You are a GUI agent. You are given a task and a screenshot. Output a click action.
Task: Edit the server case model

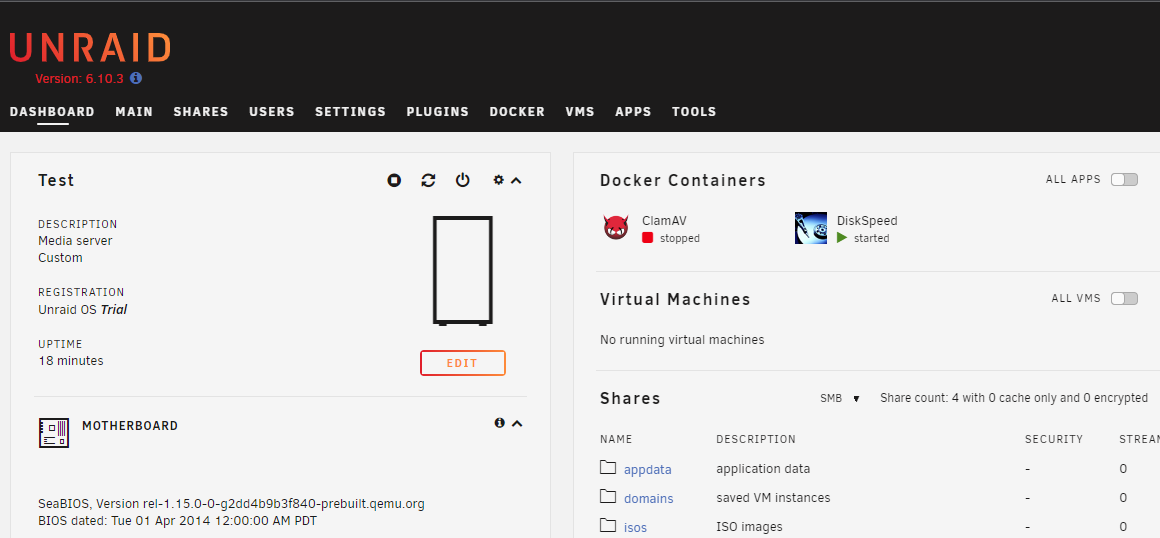462,363
